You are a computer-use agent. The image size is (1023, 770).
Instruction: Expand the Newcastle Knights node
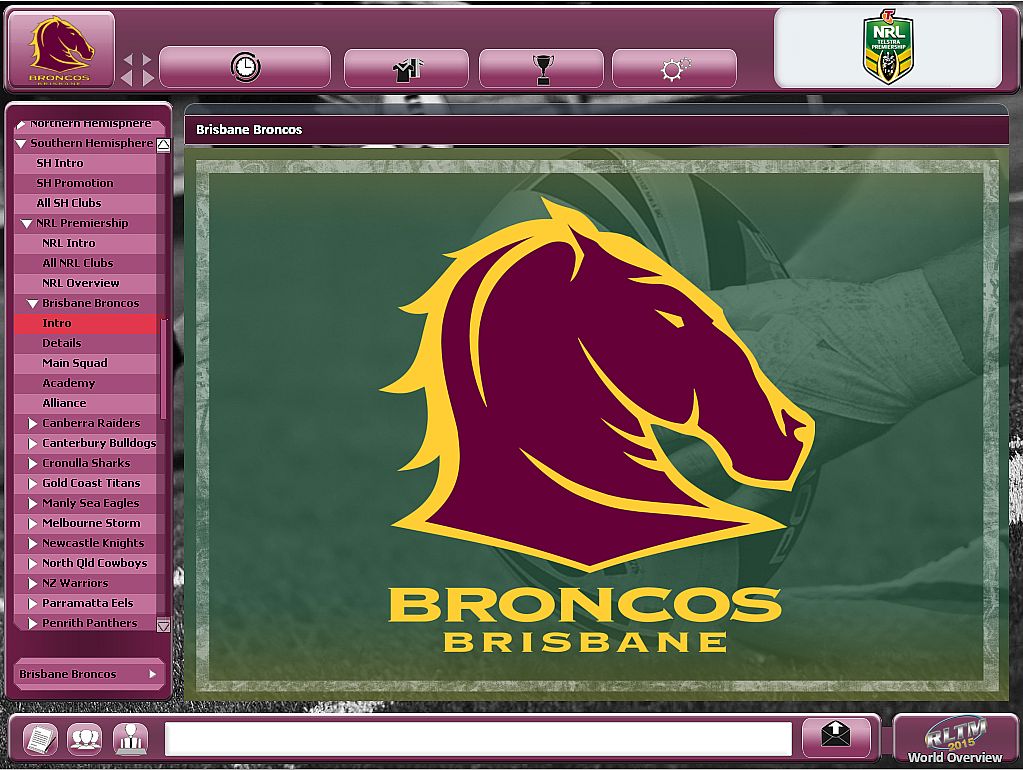[33, 544]
